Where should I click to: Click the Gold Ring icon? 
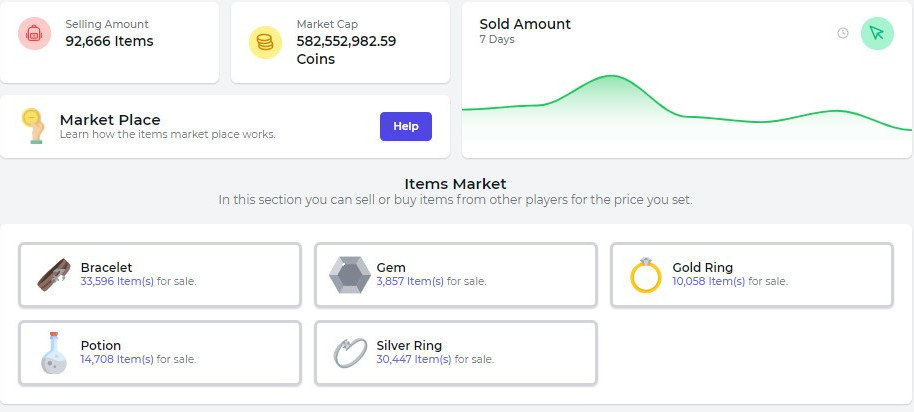(646, 274)
